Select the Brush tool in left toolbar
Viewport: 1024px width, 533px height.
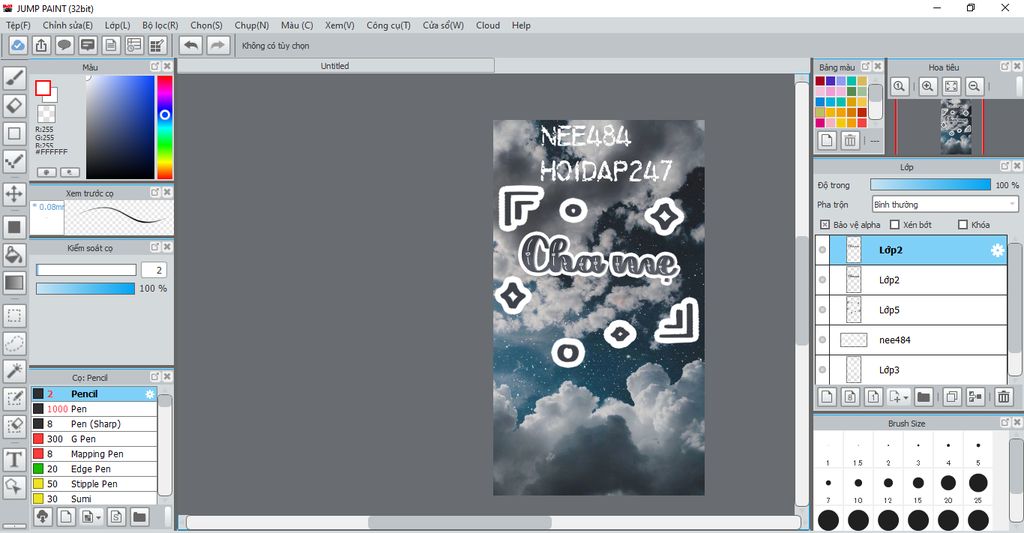point(14,78)
